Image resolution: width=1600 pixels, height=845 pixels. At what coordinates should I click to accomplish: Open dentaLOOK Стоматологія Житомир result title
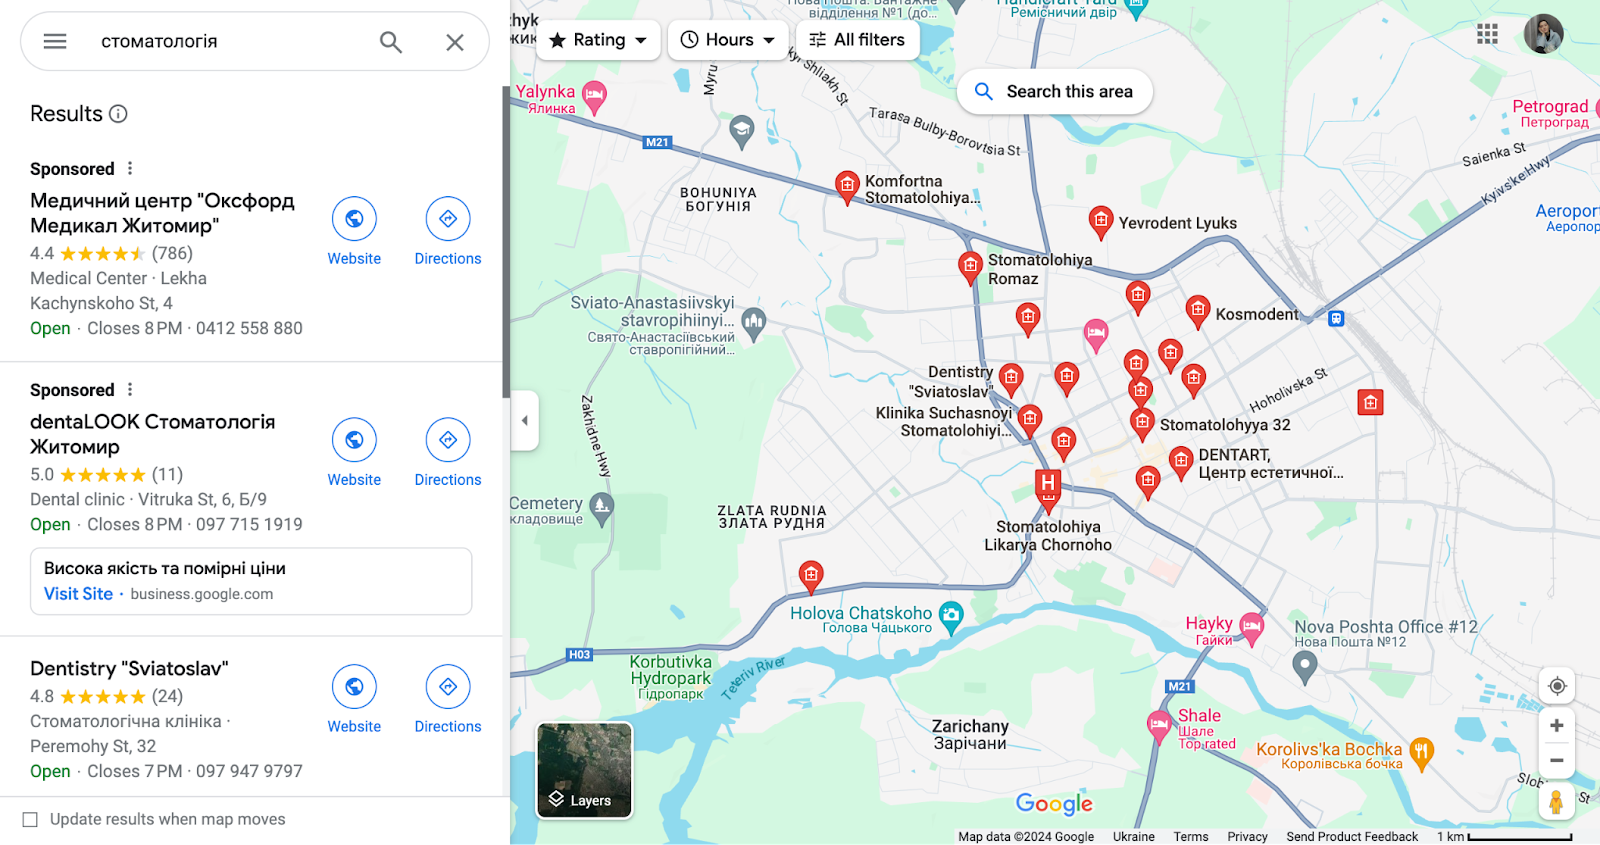(x=152, y=434)
